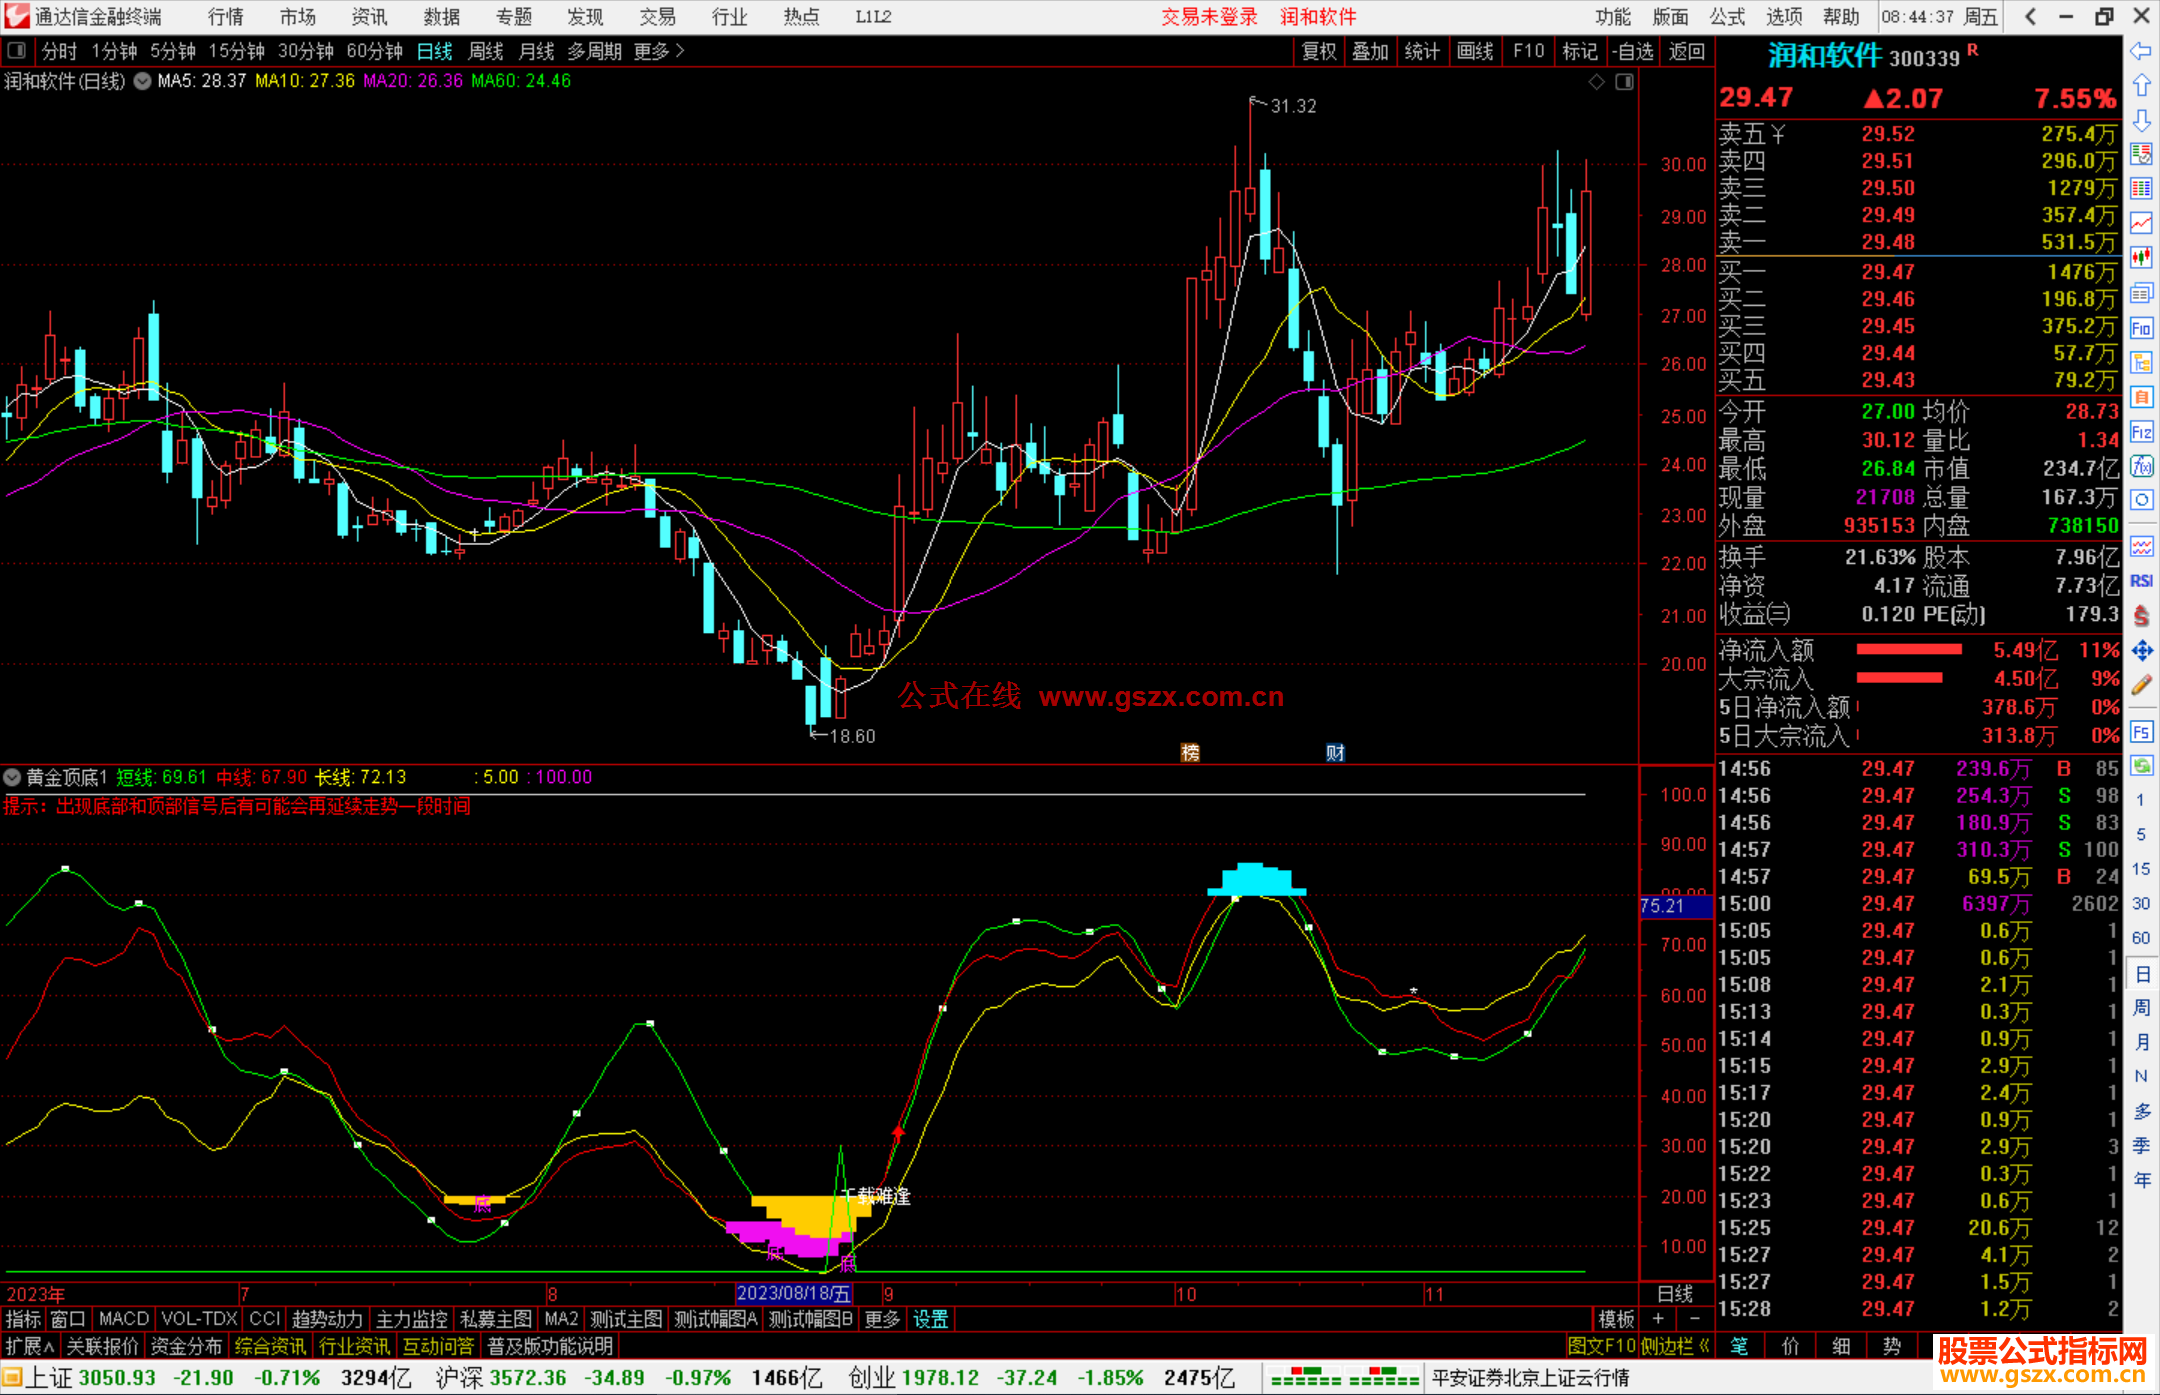
Task: Open the RSI indicator icon
Action: (2141, 581)
